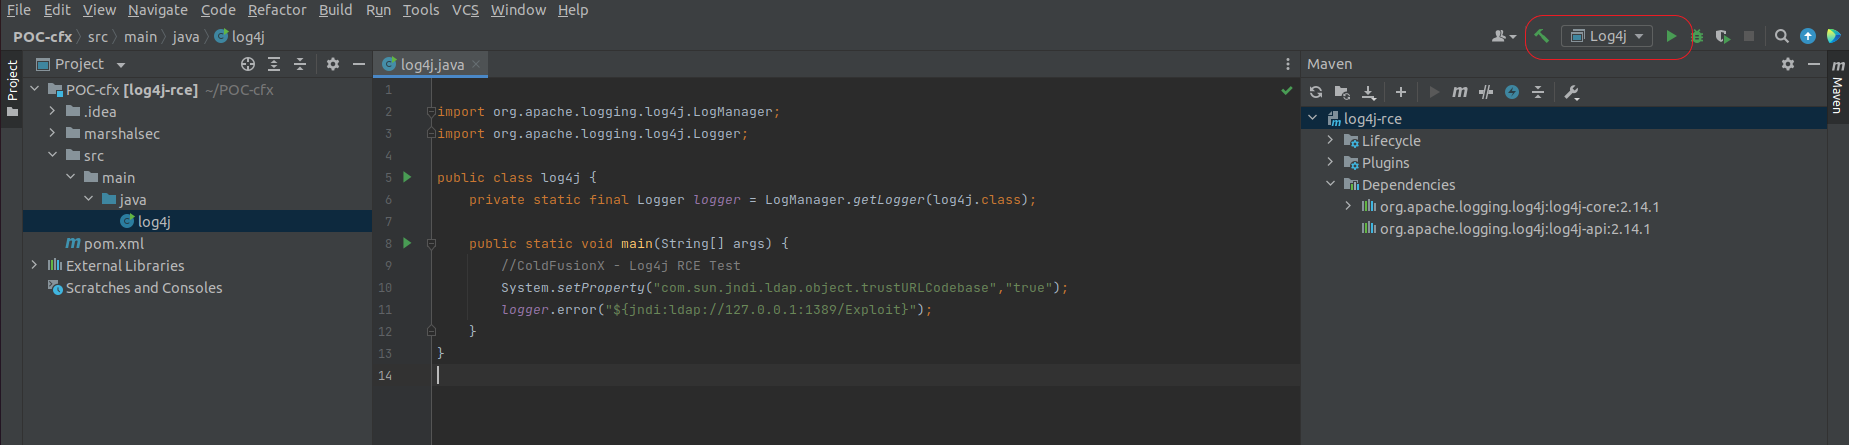1849x445 pixels.
Task: Collapse the src folder
Action: (x=53, y=155)
